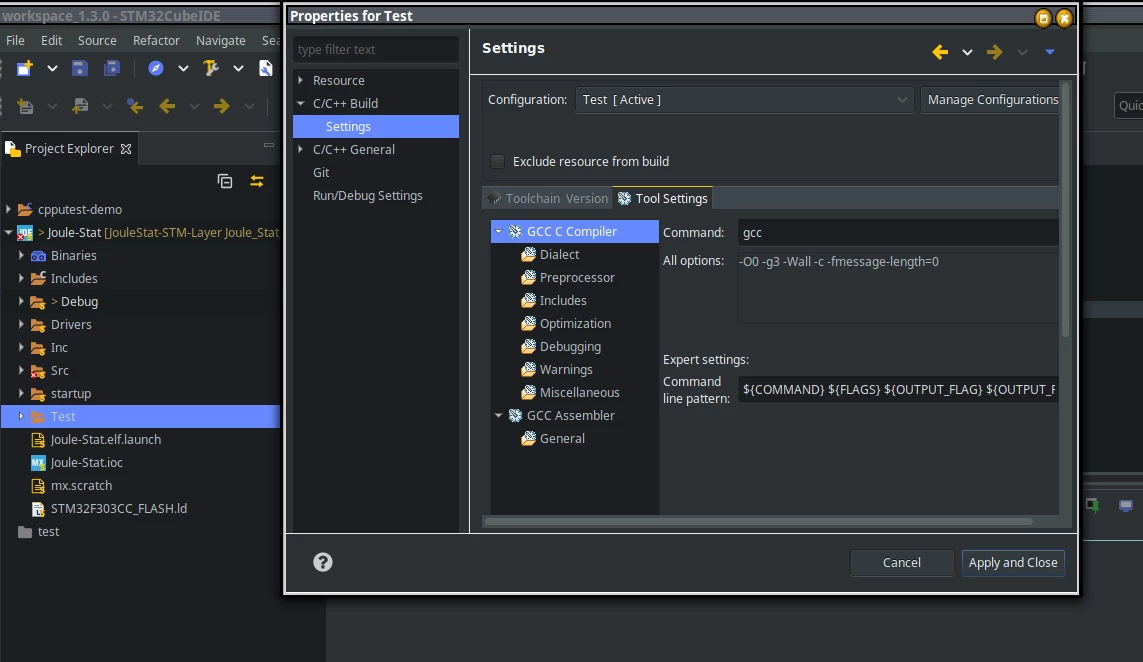This screenshot has width=1143, height=662.
Task: Expand the cpputest-demo project
Action: point(8,209)
